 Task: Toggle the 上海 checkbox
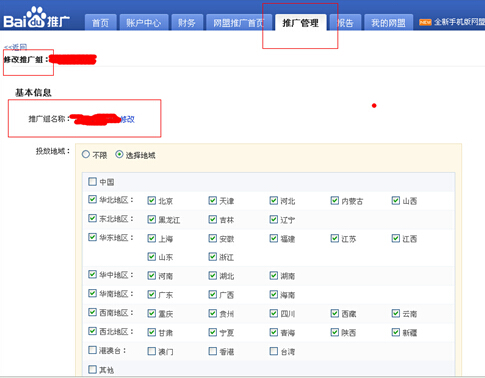click(x=152, y=238)
